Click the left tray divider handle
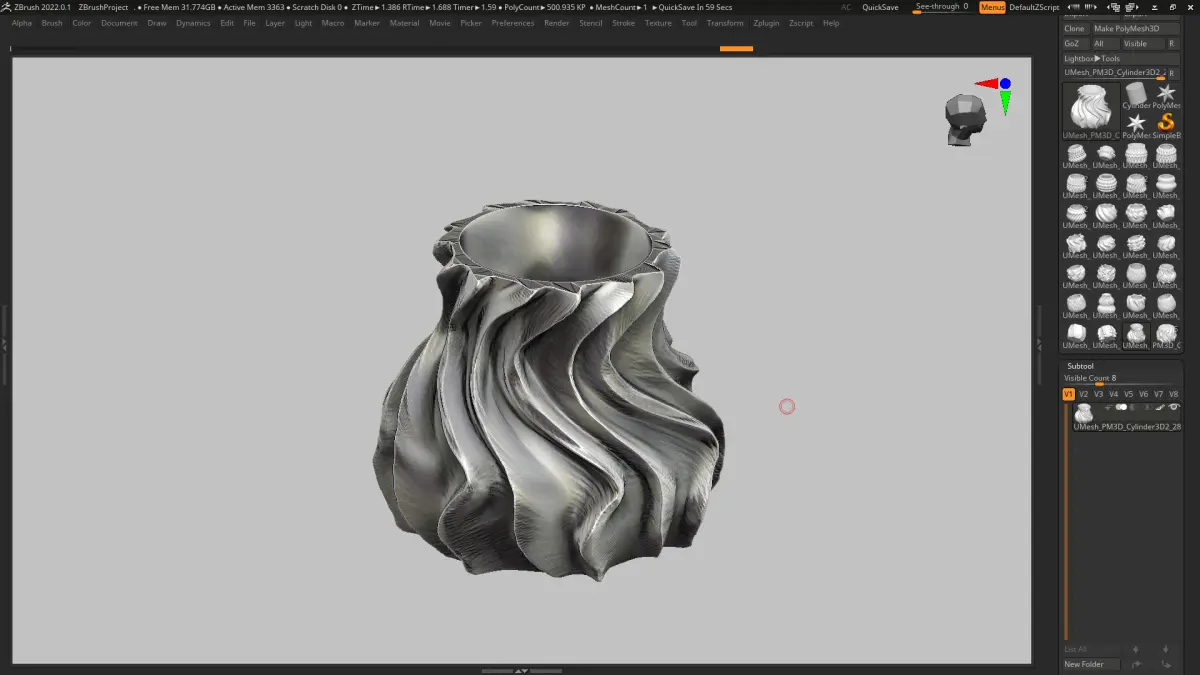This screenshot has height=675, width=1200. pos(4,343)
